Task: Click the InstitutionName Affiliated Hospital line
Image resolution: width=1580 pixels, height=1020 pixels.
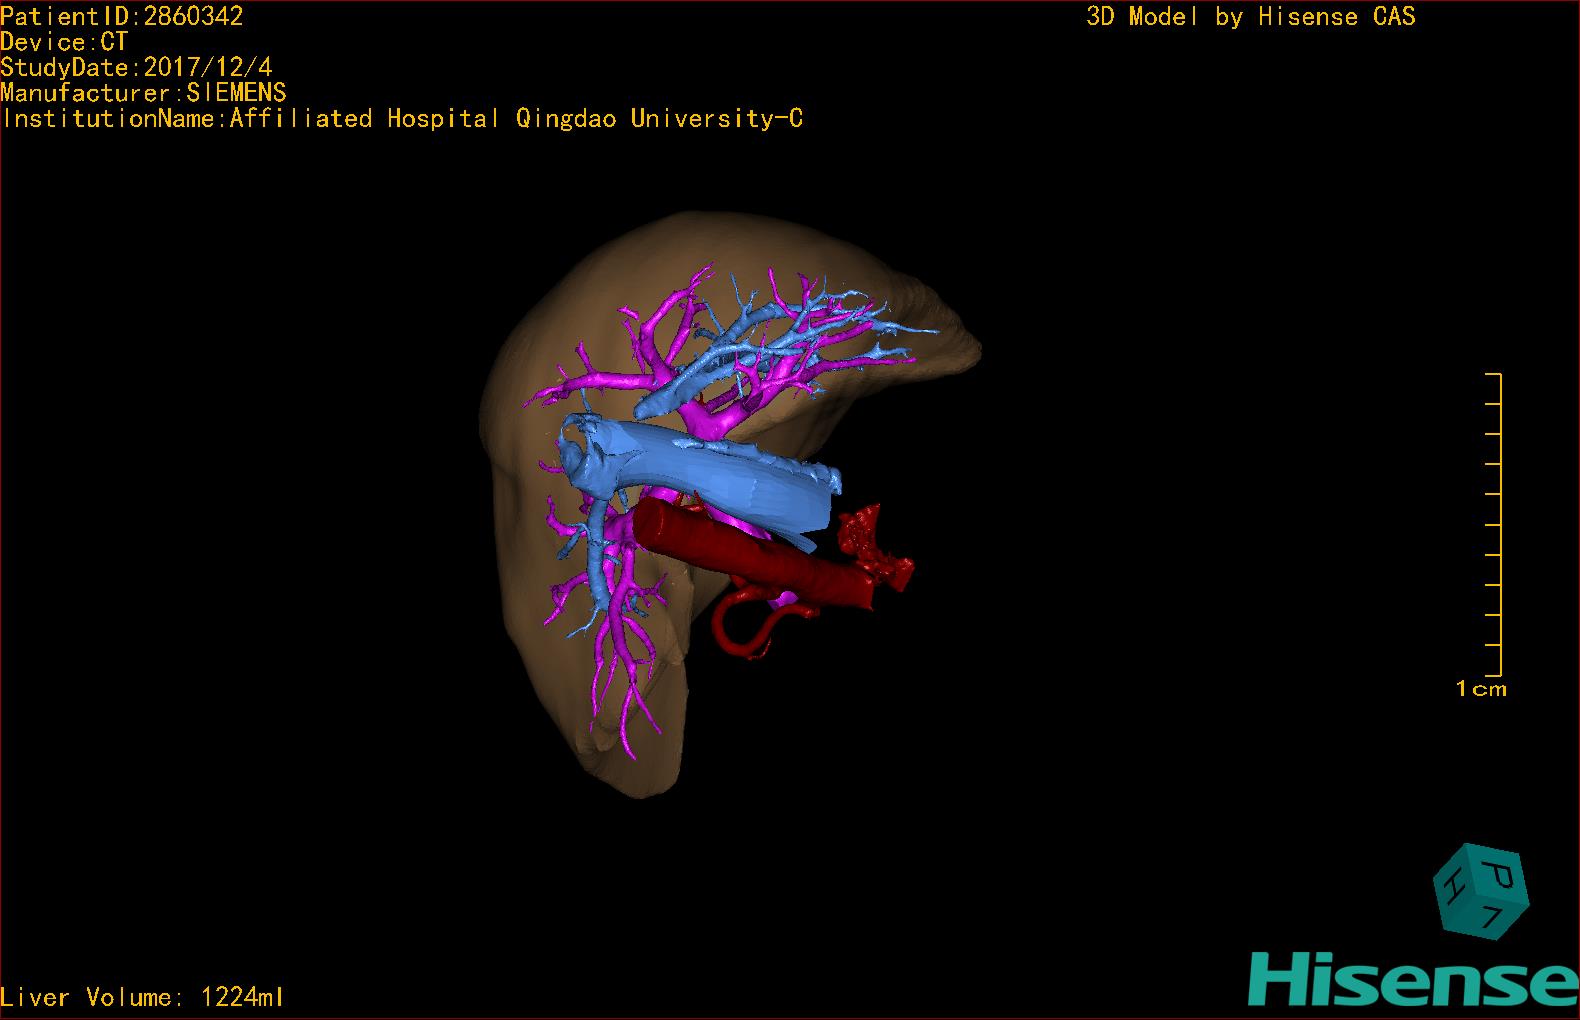Action: tap(402, 119)
